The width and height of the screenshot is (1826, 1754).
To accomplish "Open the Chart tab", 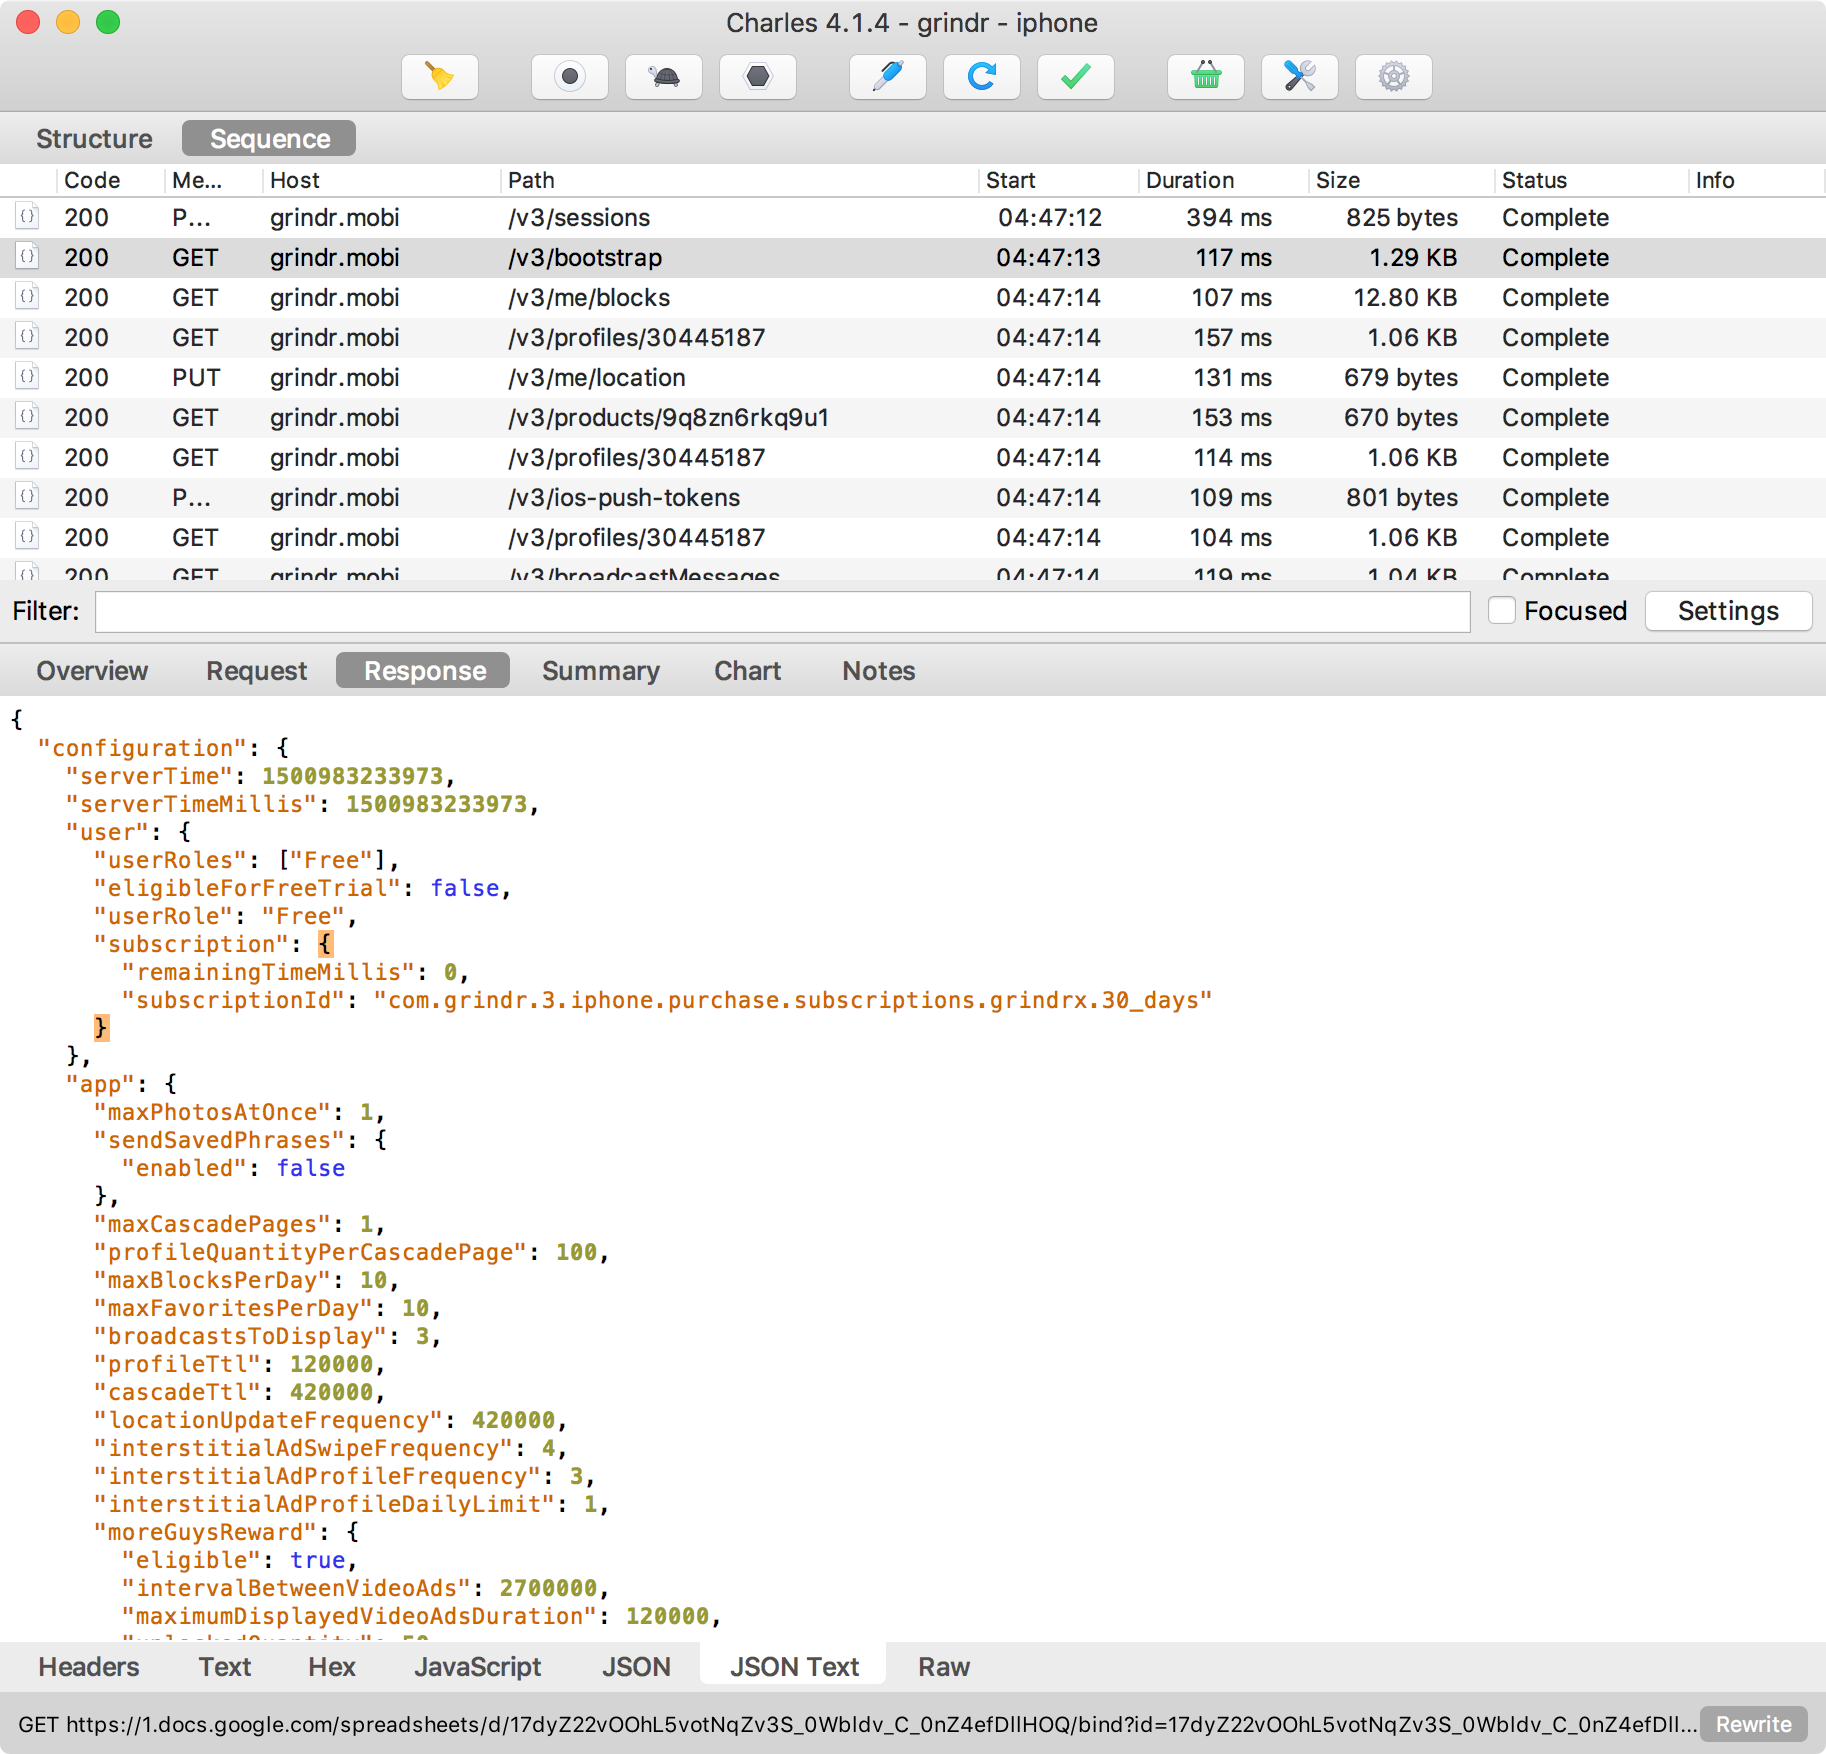I will coord(747,671).
